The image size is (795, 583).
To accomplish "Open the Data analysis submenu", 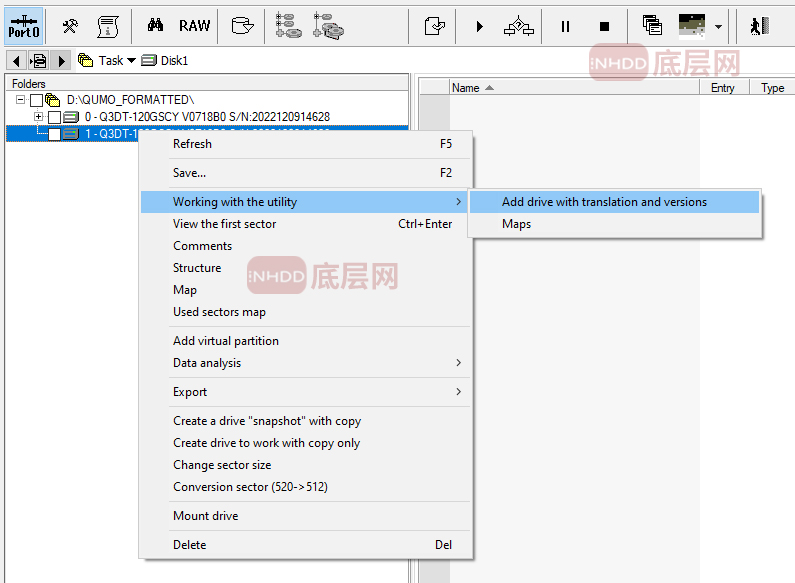I will pos(206,363).
